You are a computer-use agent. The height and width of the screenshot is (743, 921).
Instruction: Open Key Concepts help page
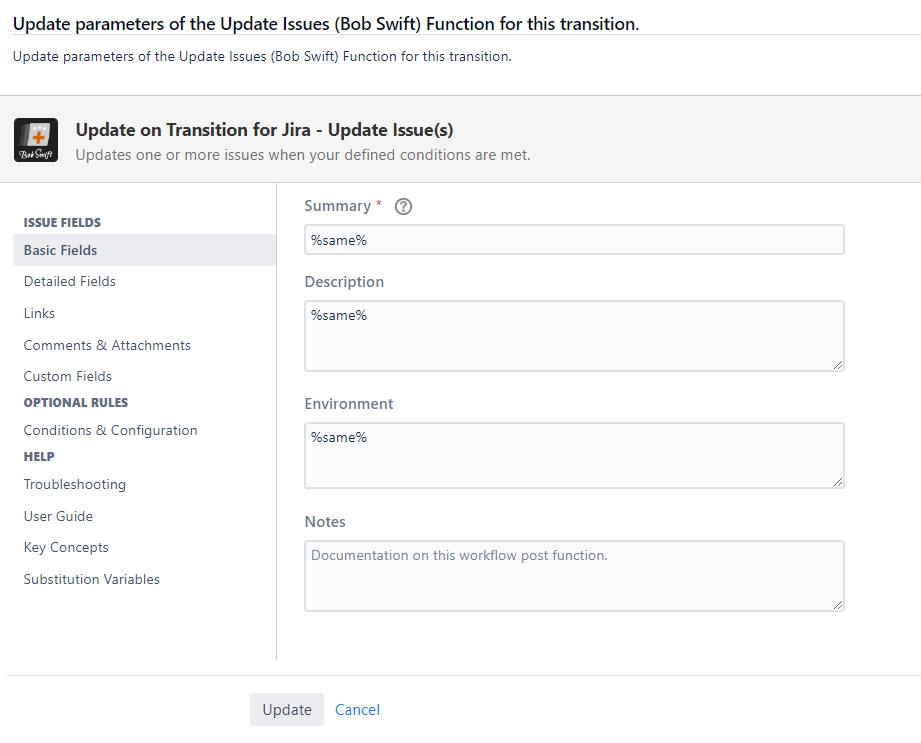tap(66, 547)
